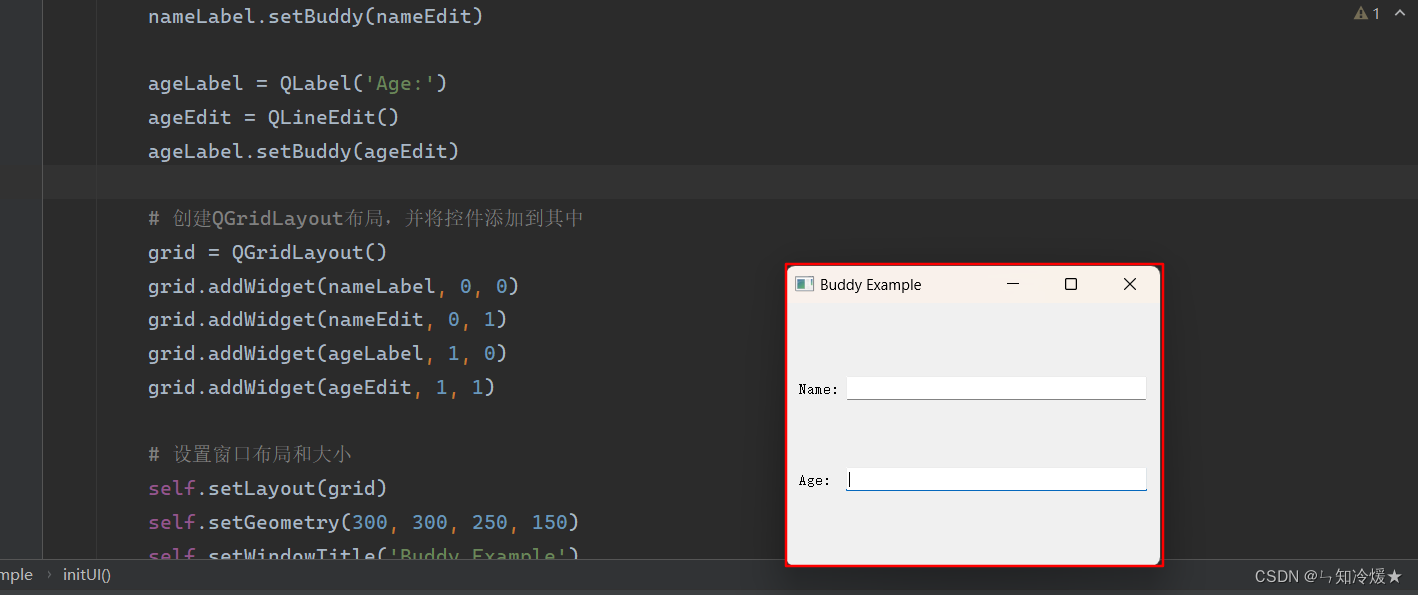This screenshot has width=1418, height=595.
Task: Select the partially visible class breadcrumb
Action: click(16, 575)
